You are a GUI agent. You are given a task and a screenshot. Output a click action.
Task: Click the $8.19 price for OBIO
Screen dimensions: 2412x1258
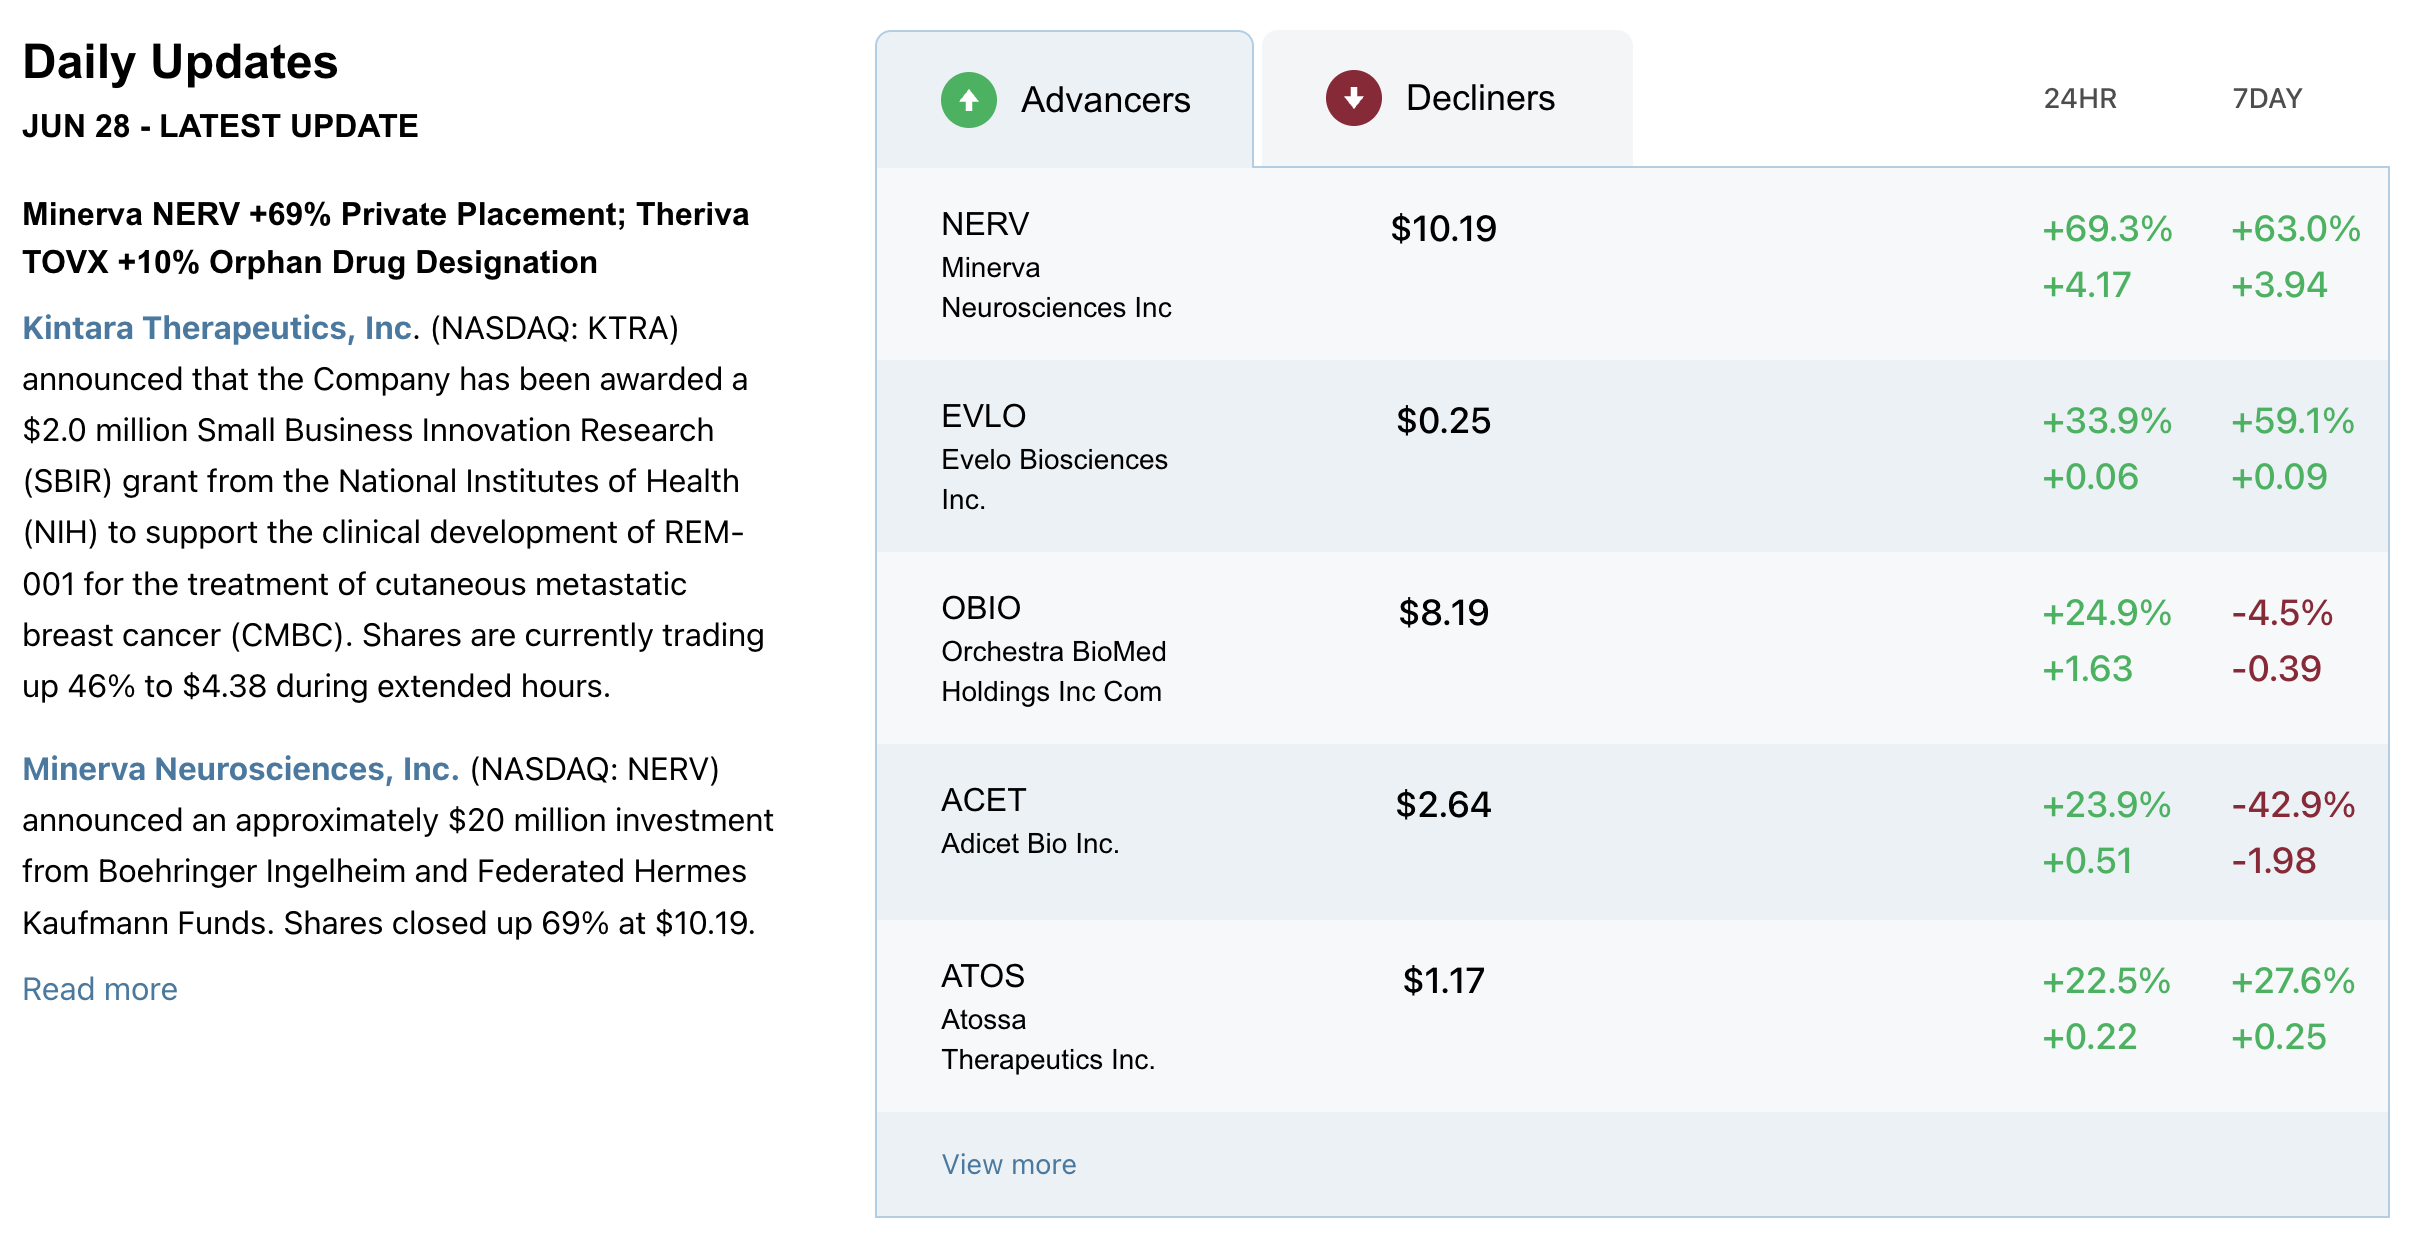coord(1443,613)
